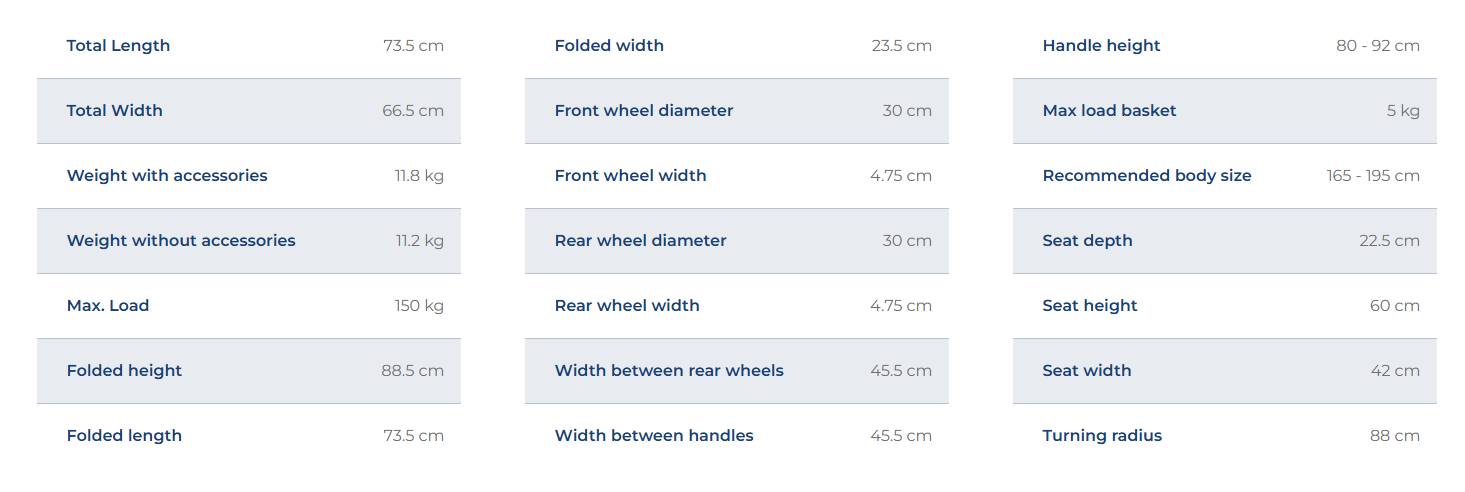The height and width of the screenshot is (492, 1465).
Task: Select the Weight with accessories label
Action: pyautogui.click(x=167, y=176)
